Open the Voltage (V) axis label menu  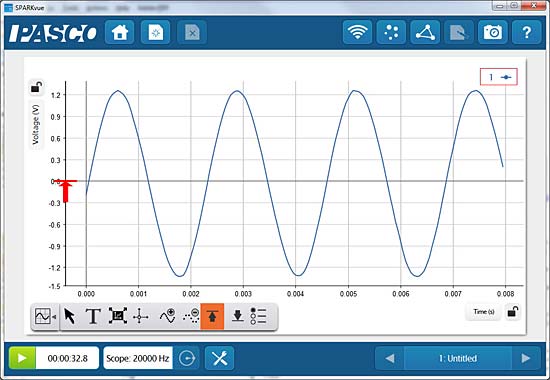(x=36, y=125)
